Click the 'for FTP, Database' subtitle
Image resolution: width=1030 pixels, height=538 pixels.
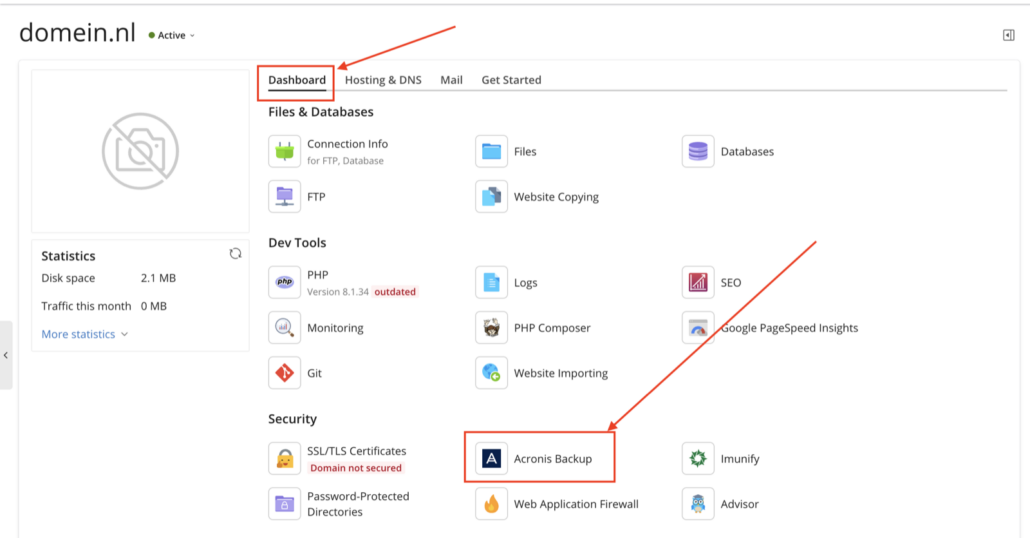tap(346, 161)
